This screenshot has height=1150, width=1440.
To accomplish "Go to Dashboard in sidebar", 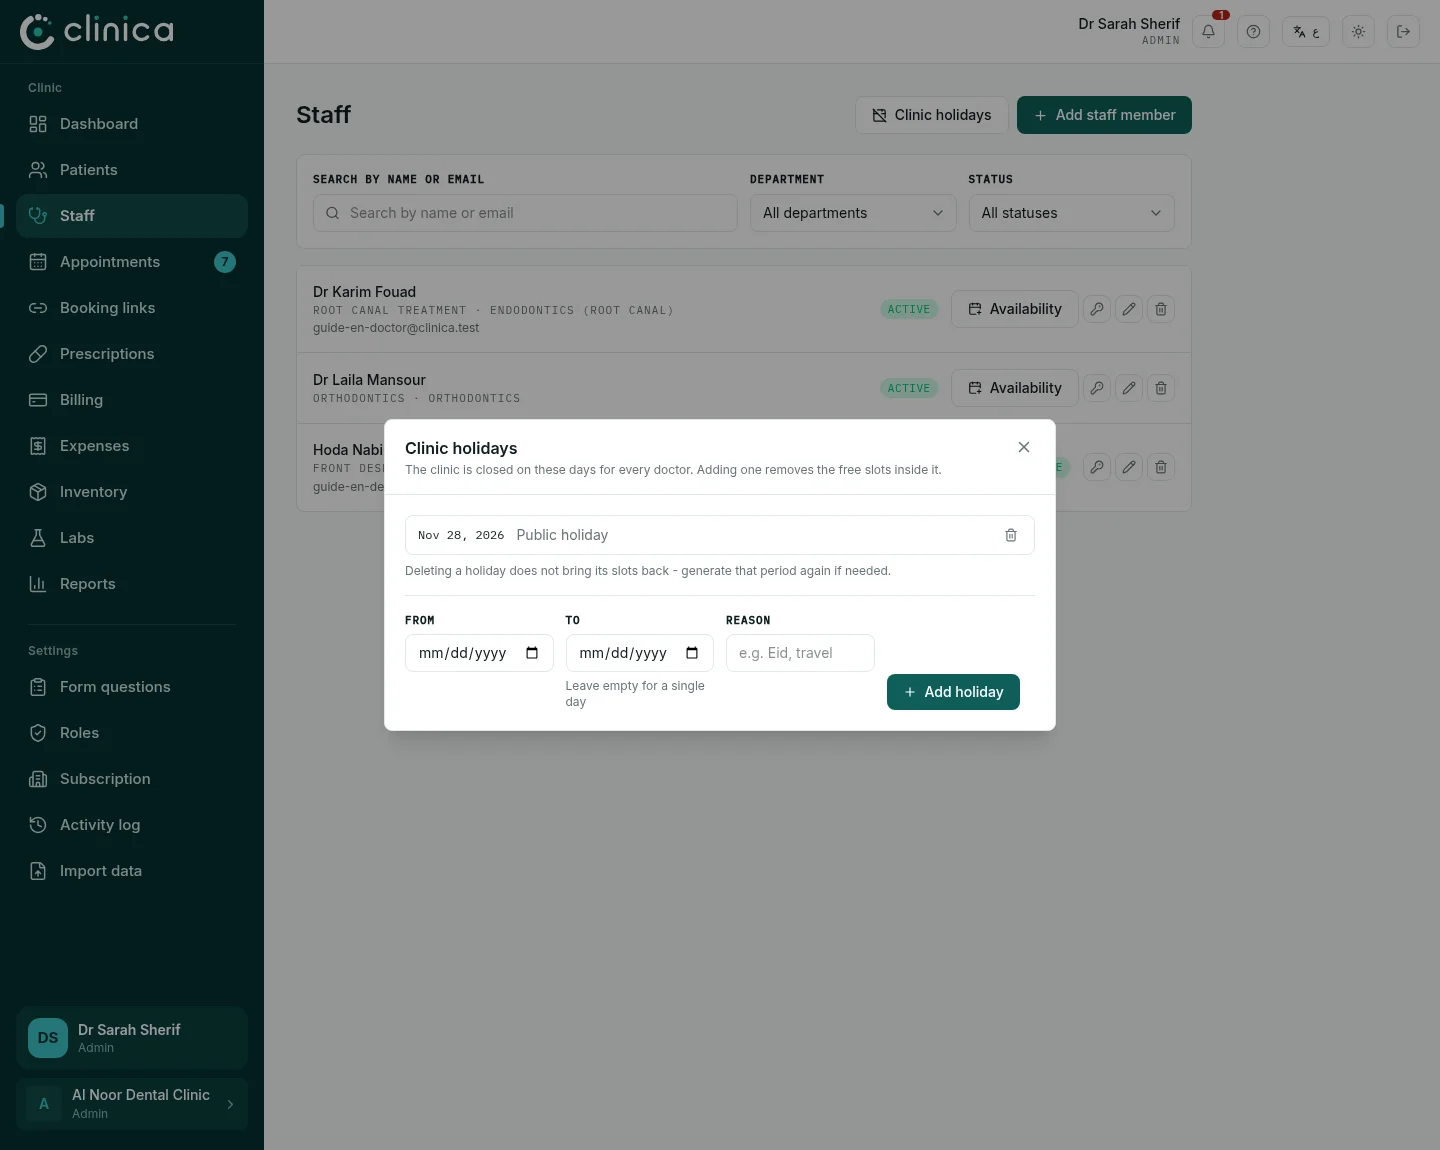I will pos(132,124).
